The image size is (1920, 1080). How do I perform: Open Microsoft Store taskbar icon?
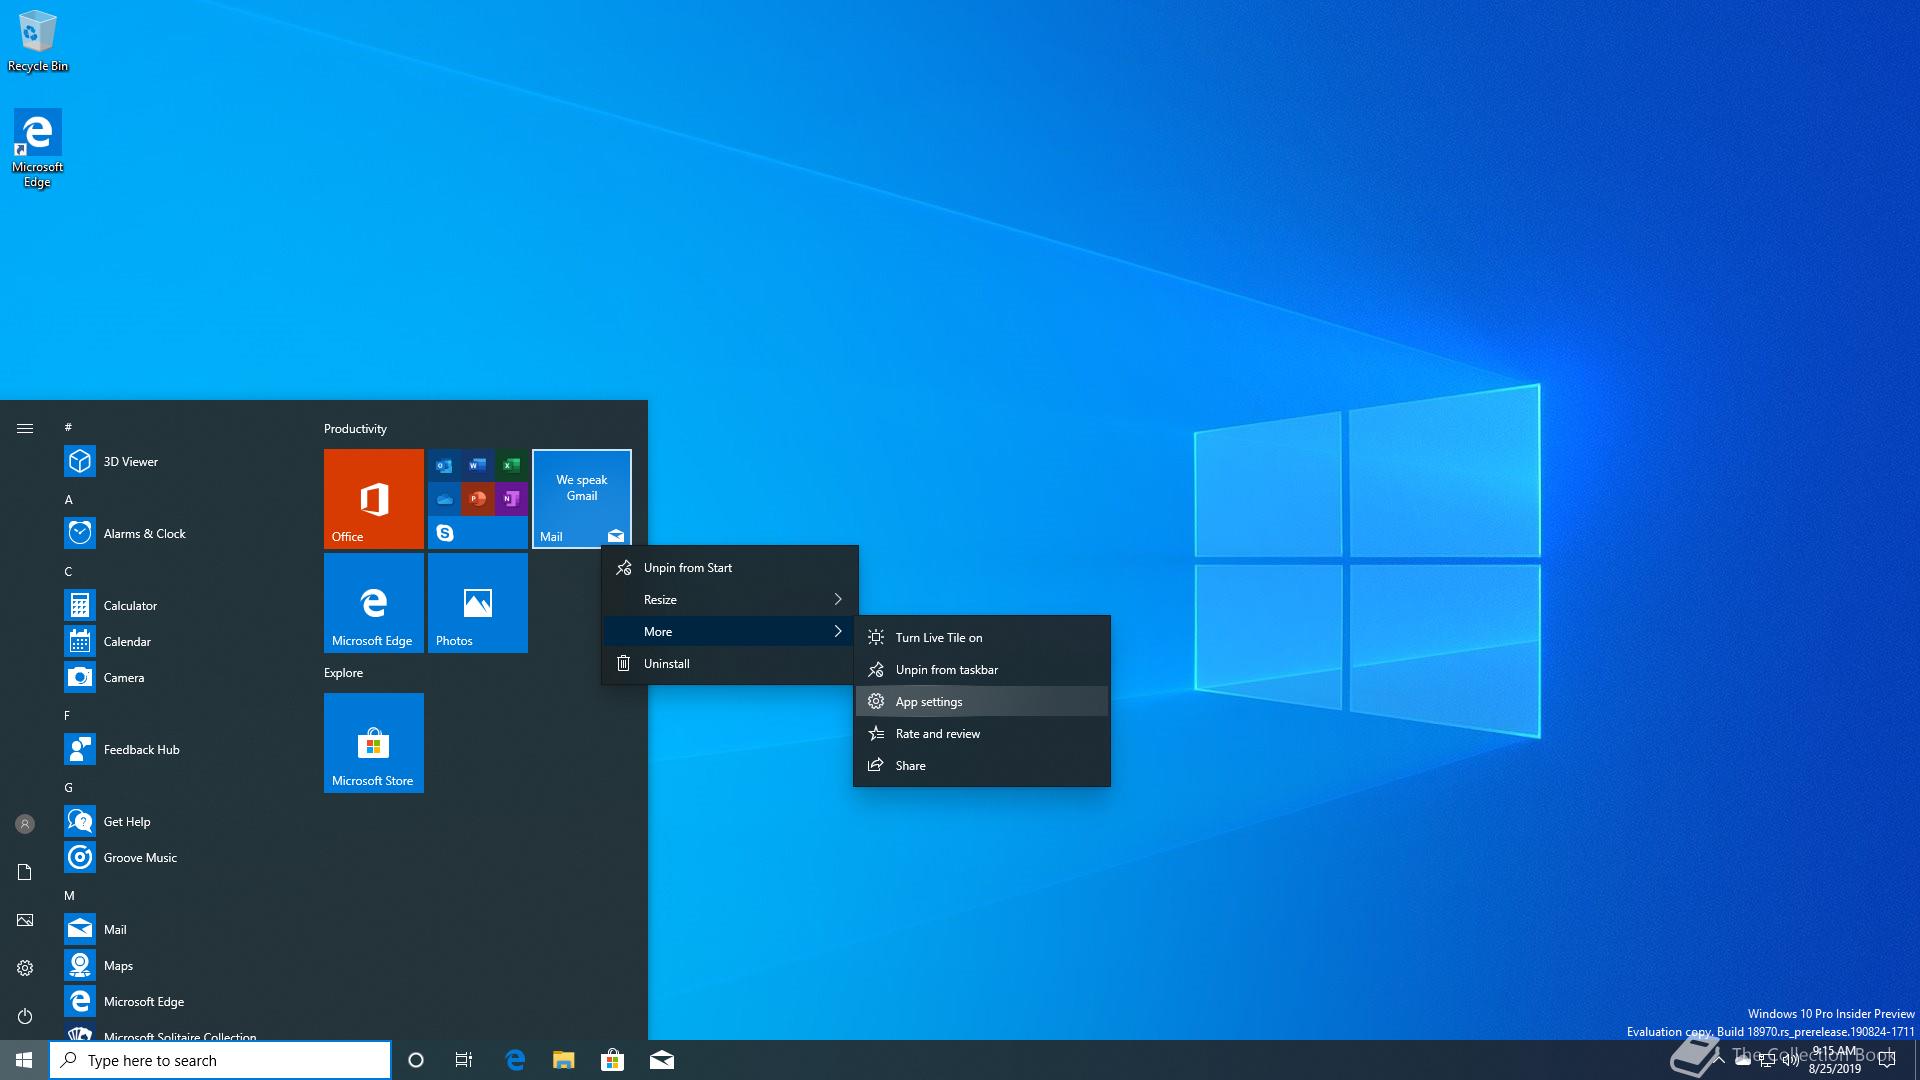pos(612,1060)
